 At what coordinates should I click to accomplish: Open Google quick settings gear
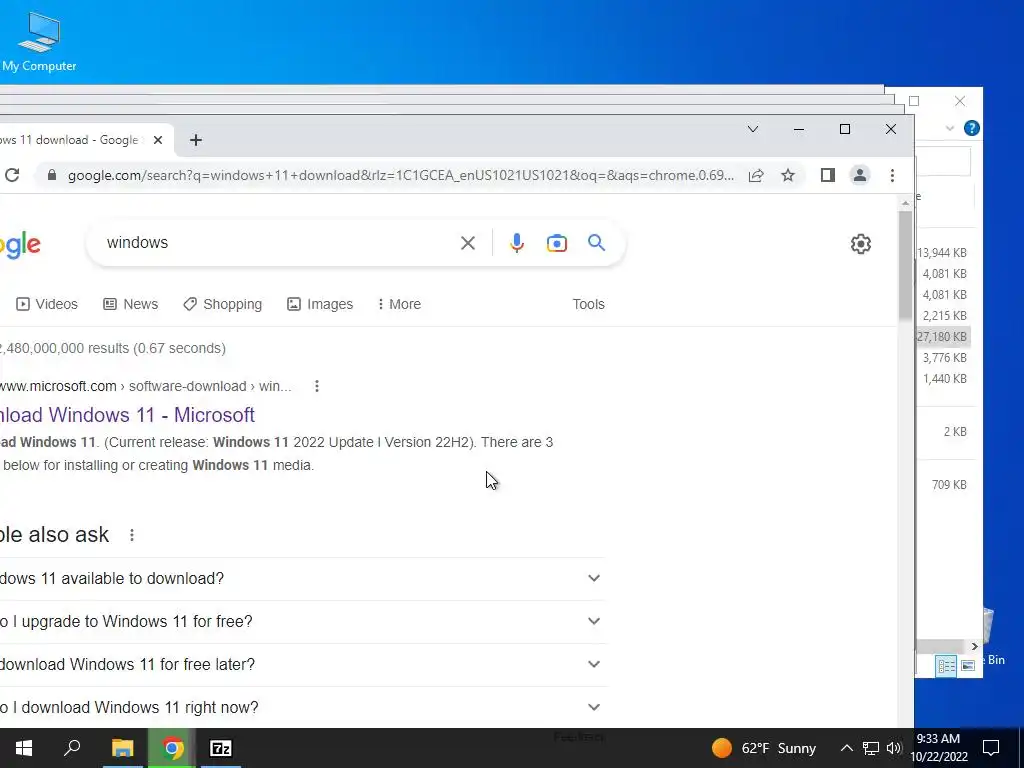(861, 244)
